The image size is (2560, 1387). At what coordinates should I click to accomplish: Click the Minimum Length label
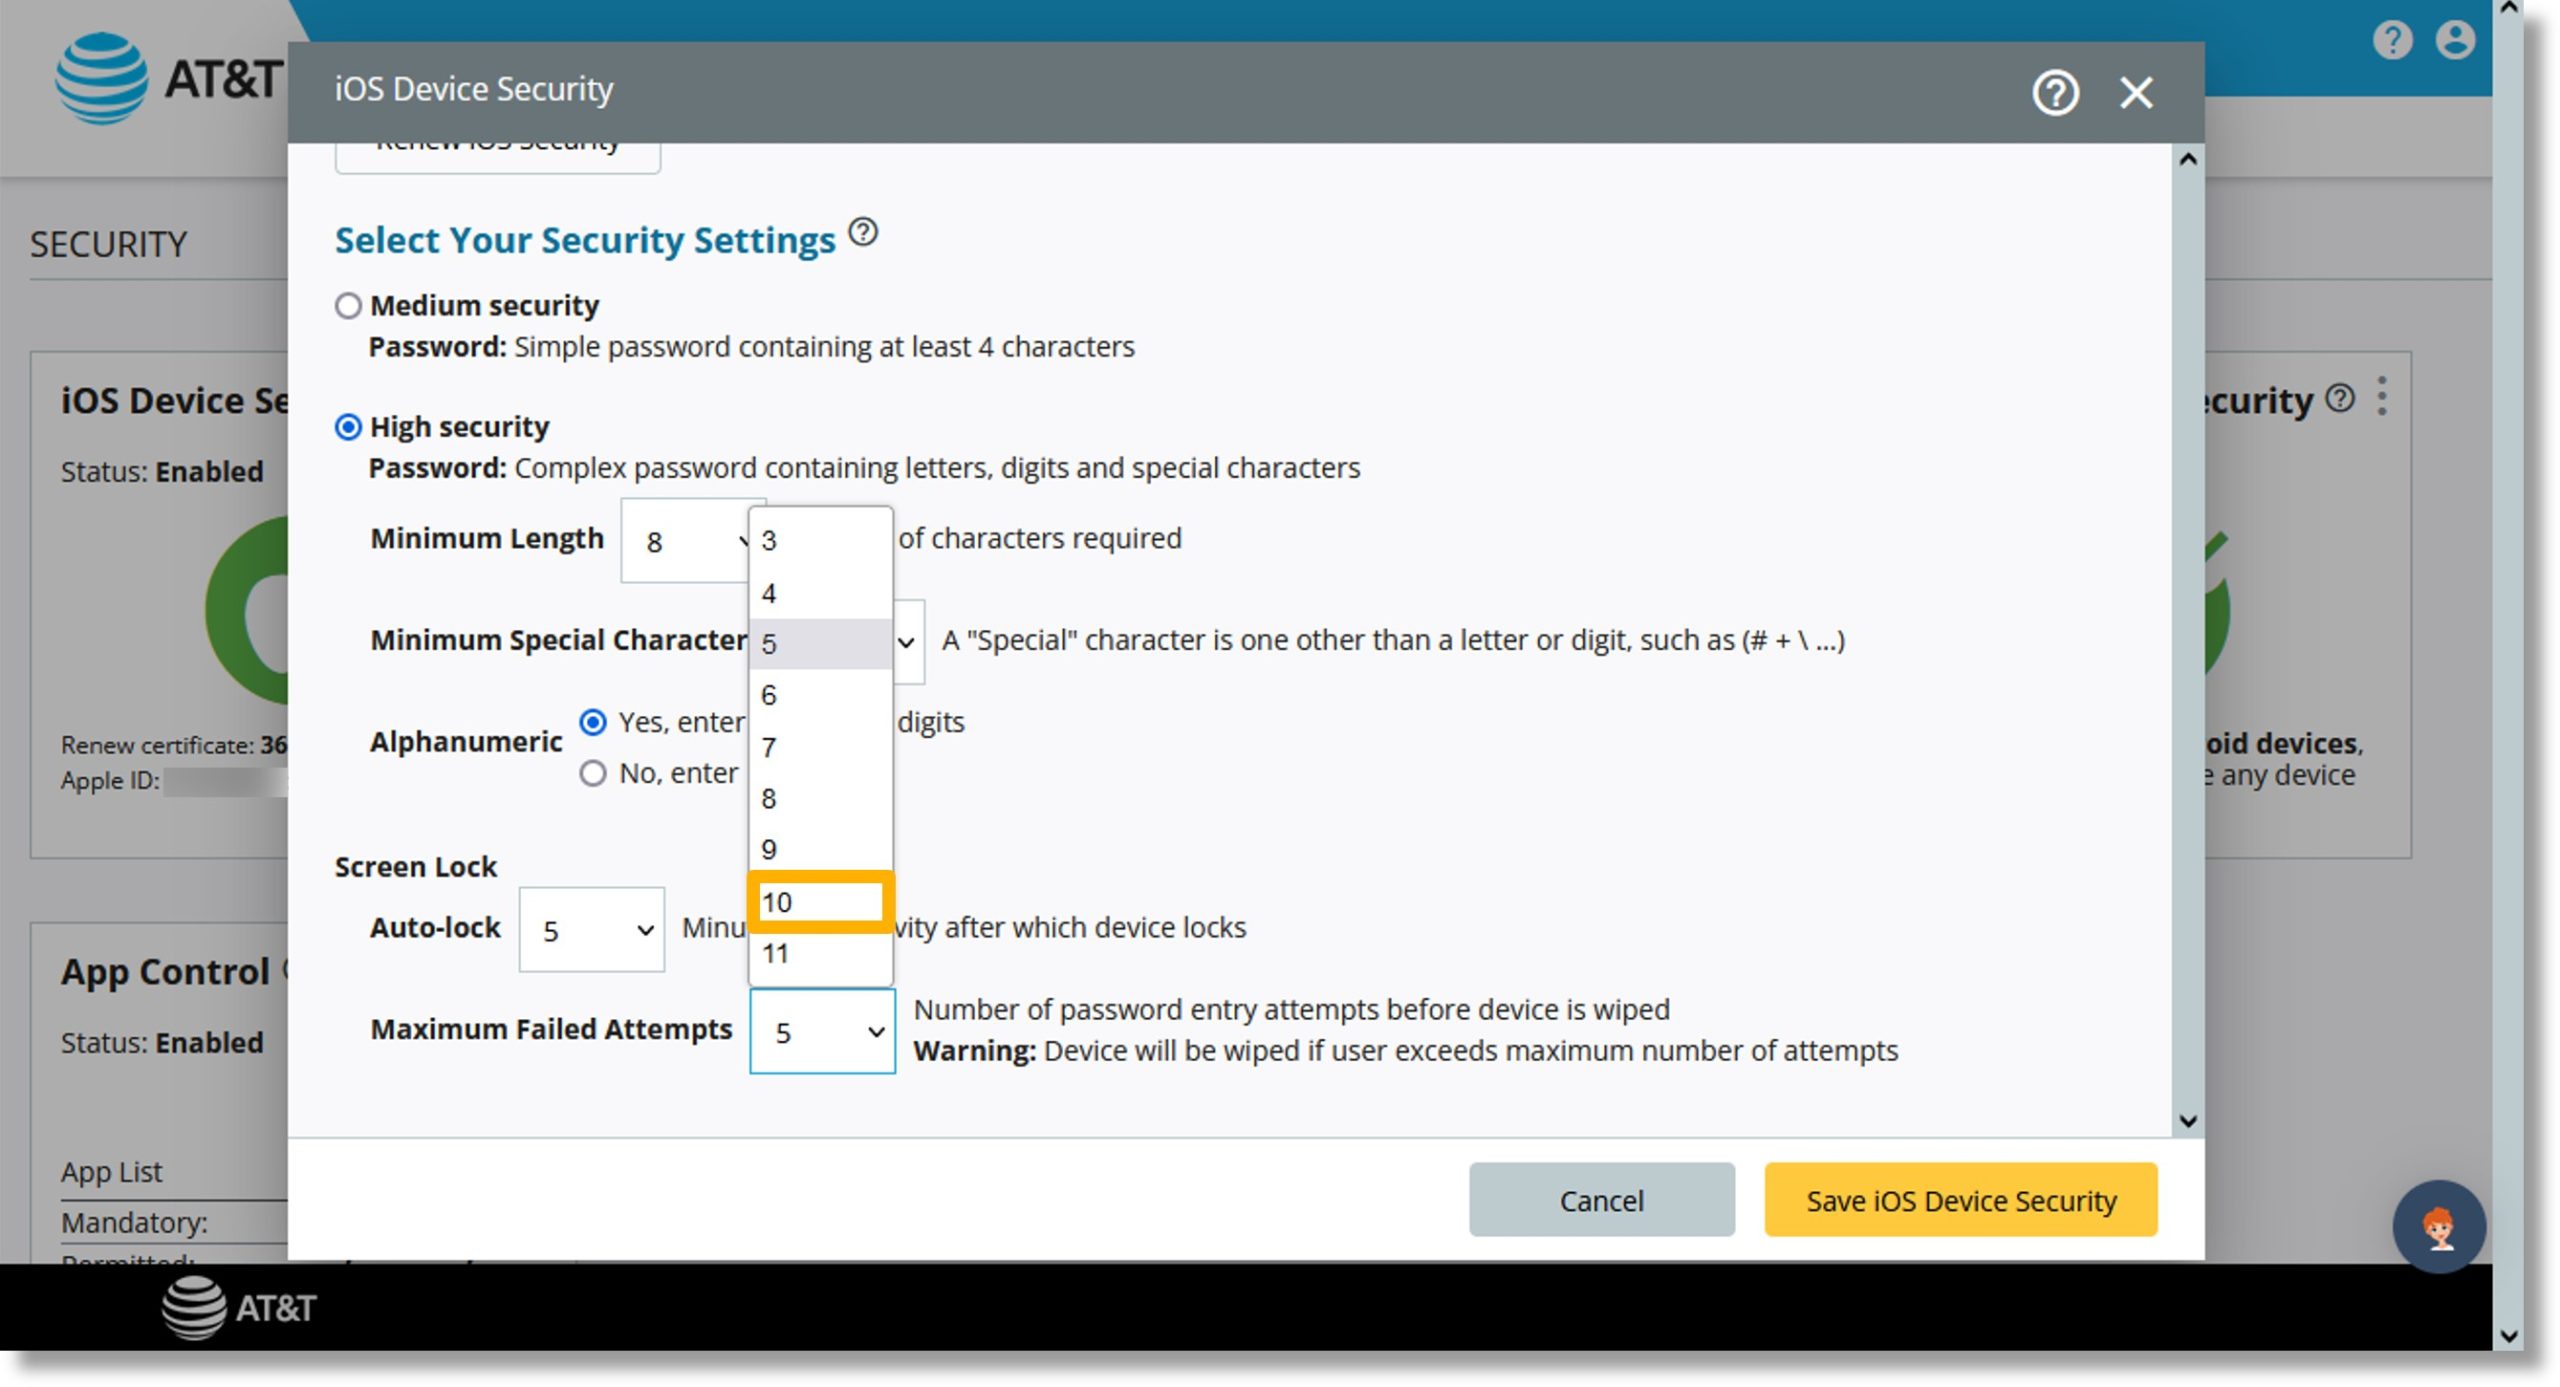(x=487, y=538)
